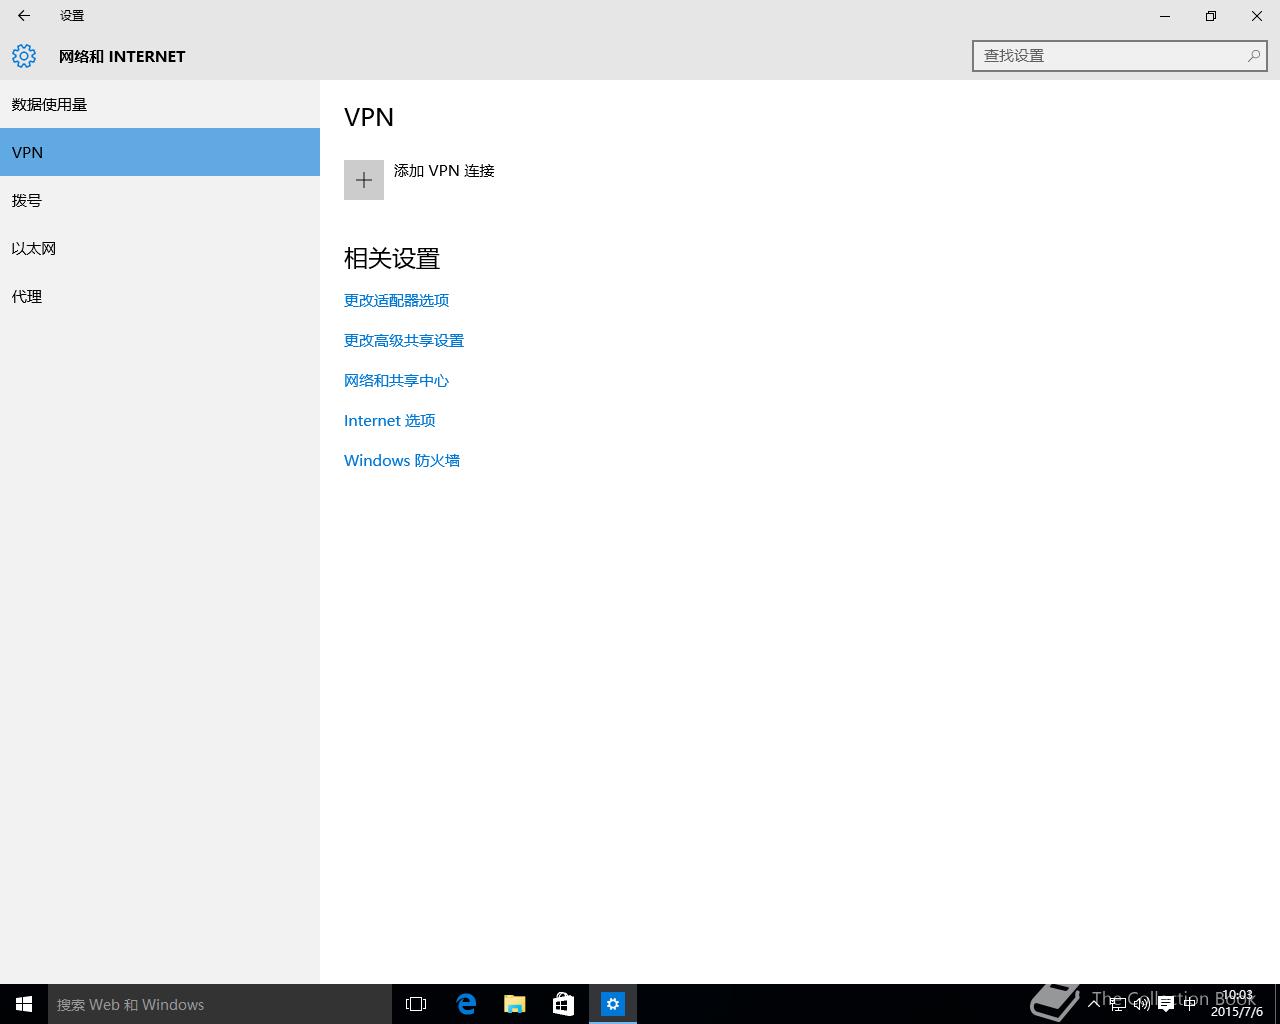
Task: Launch Microsoft Edge from taskbar
Action: click(x=466, y=1004)
